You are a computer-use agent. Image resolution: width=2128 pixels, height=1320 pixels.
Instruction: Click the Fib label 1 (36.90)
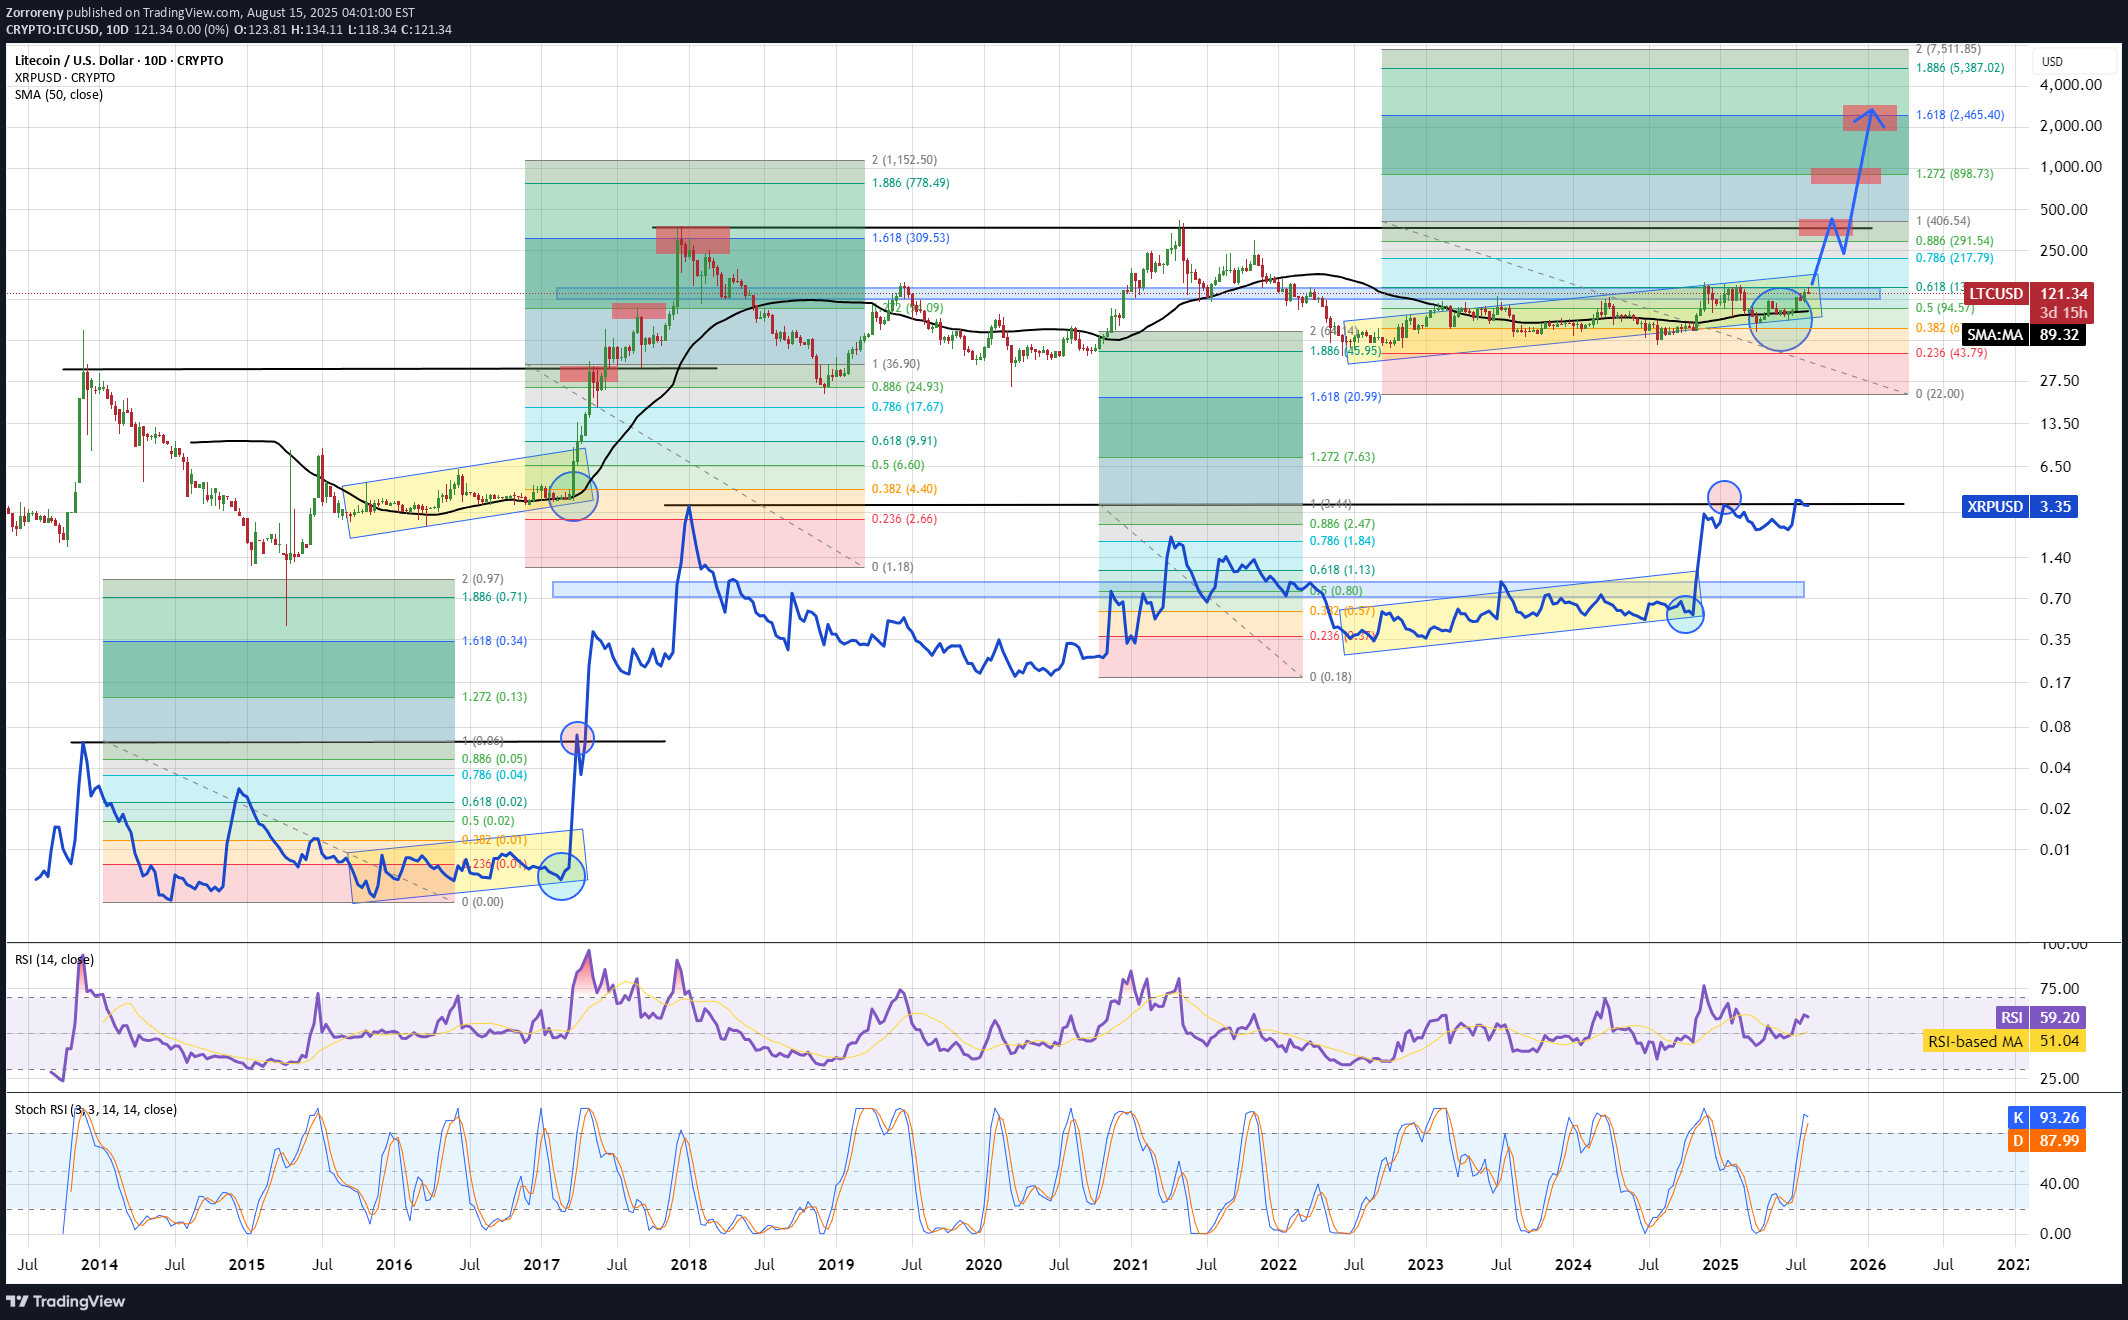click(x=896, y=364)
